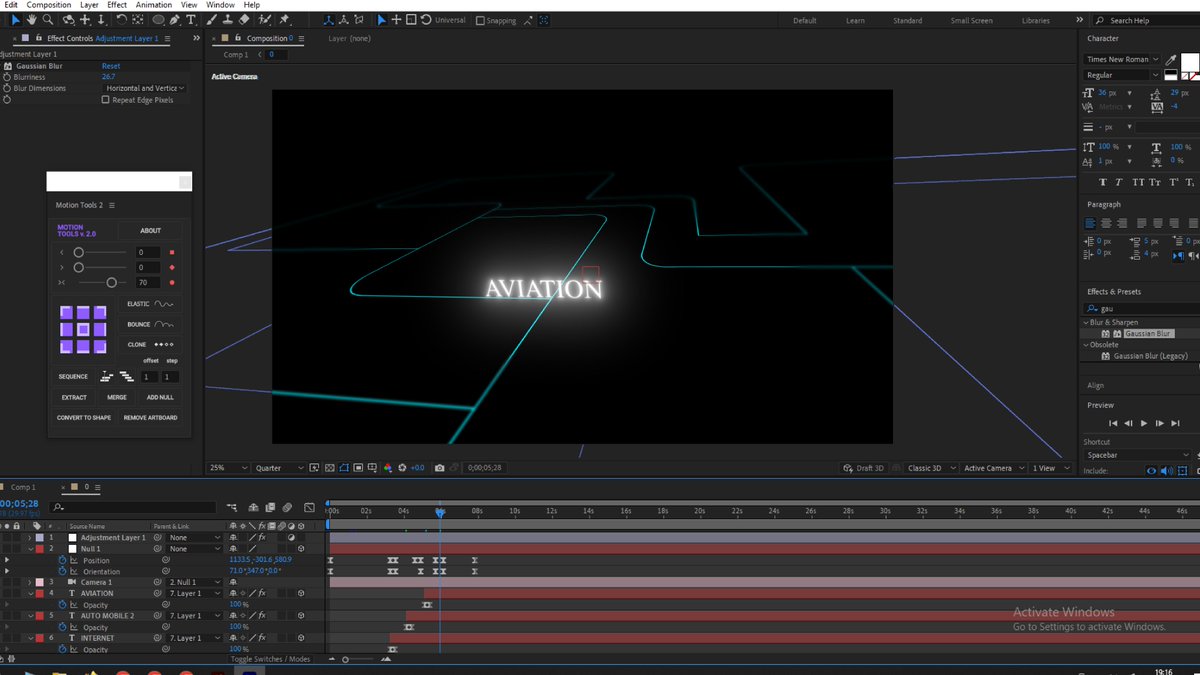Viewport: 1200px width, 675px height.
Task: Collapse the Null 1 layer properties
Action: click(29, 549)
